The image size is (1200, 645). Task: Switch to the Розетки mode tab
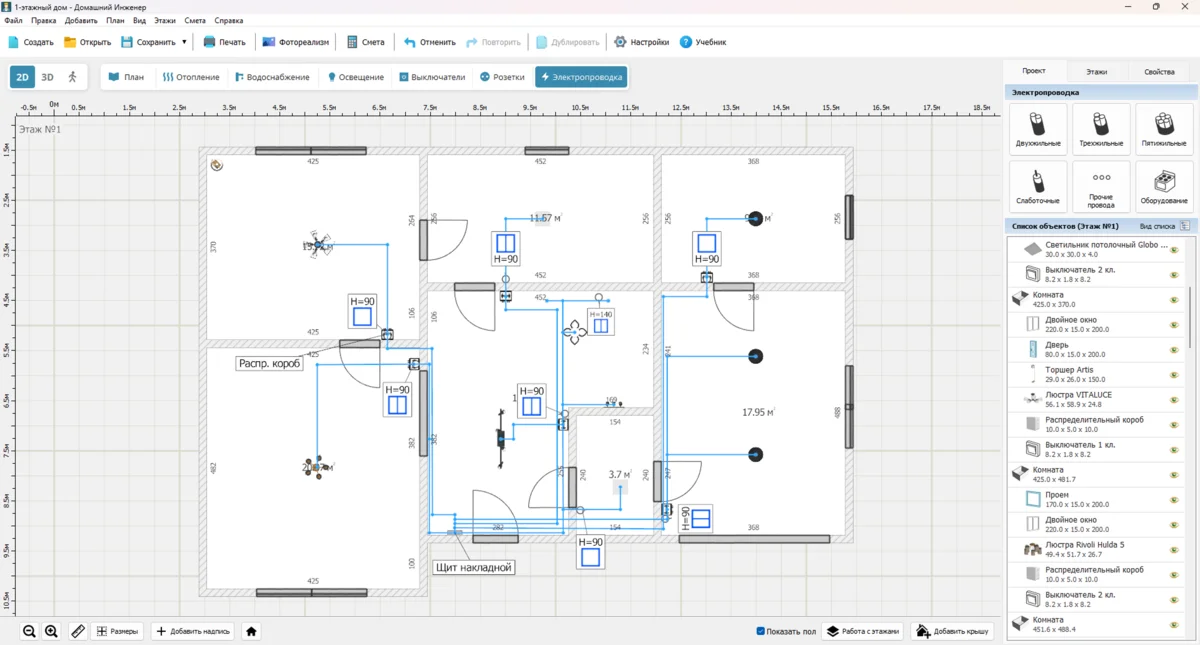pyautogui.click(x=502, y=77)
